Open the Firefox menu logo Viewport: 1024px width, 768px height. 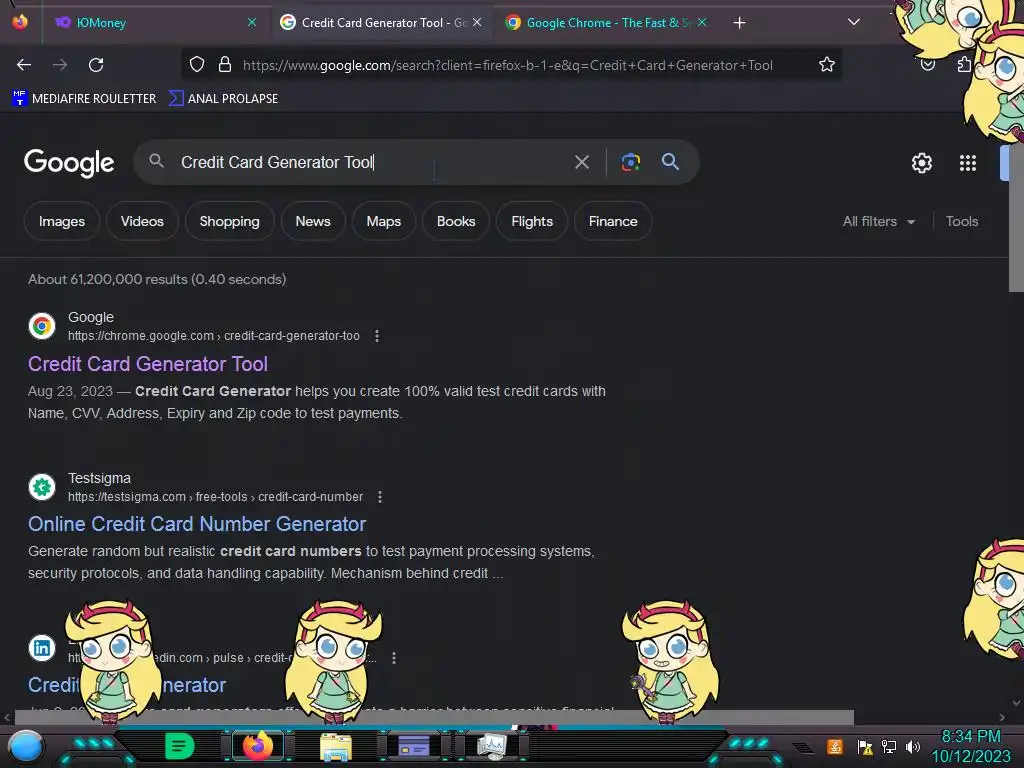coord(20,22)
